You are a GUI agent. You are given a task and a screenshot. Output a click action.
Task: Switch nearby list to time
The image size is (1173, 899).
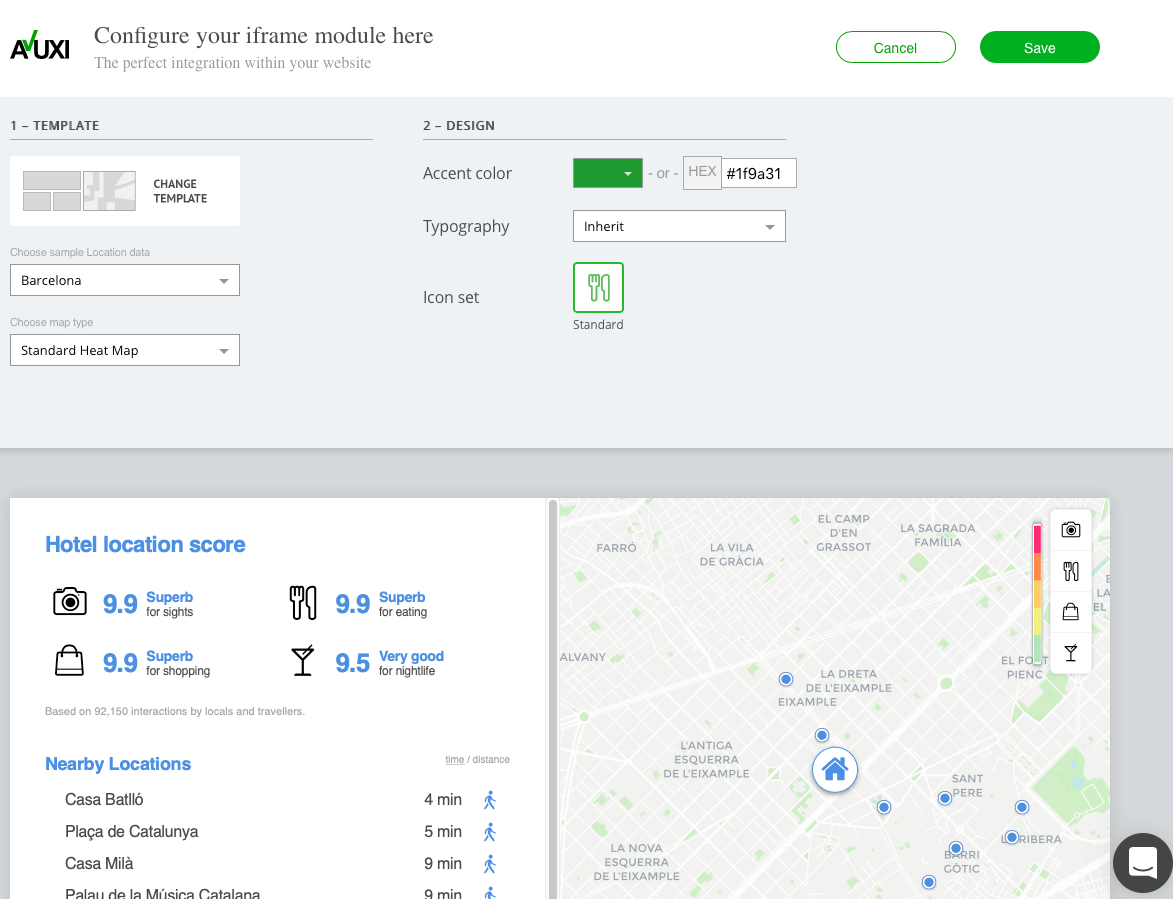point(455,759)
